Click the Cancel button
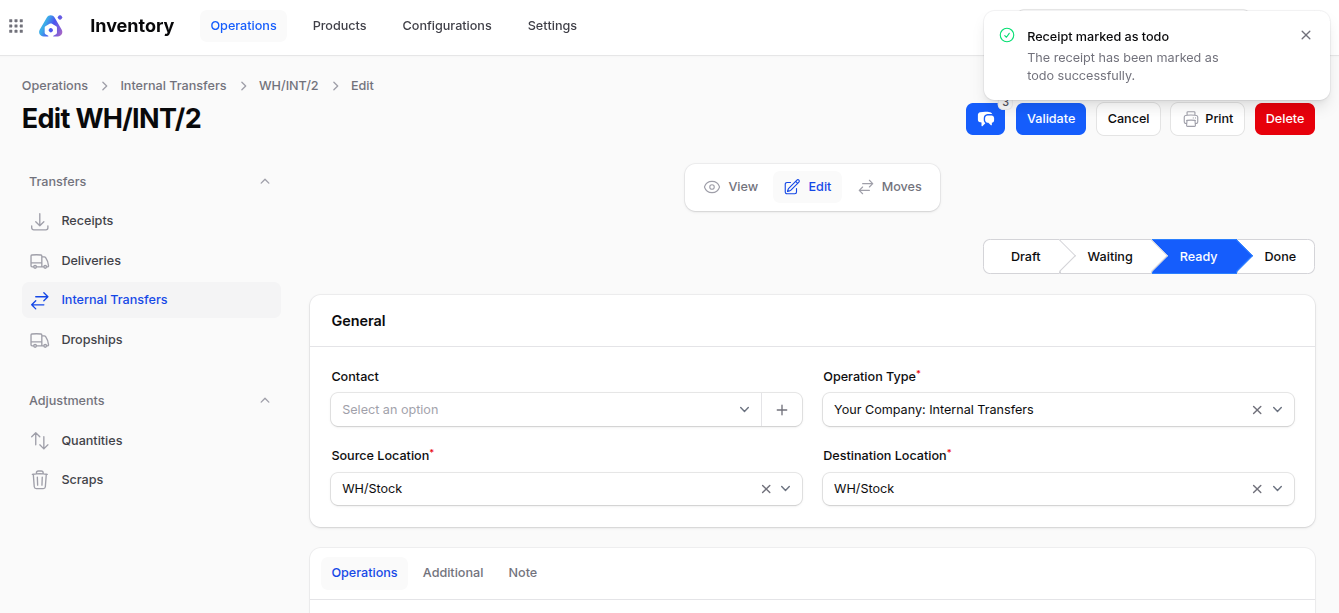 coord(1128,119)
